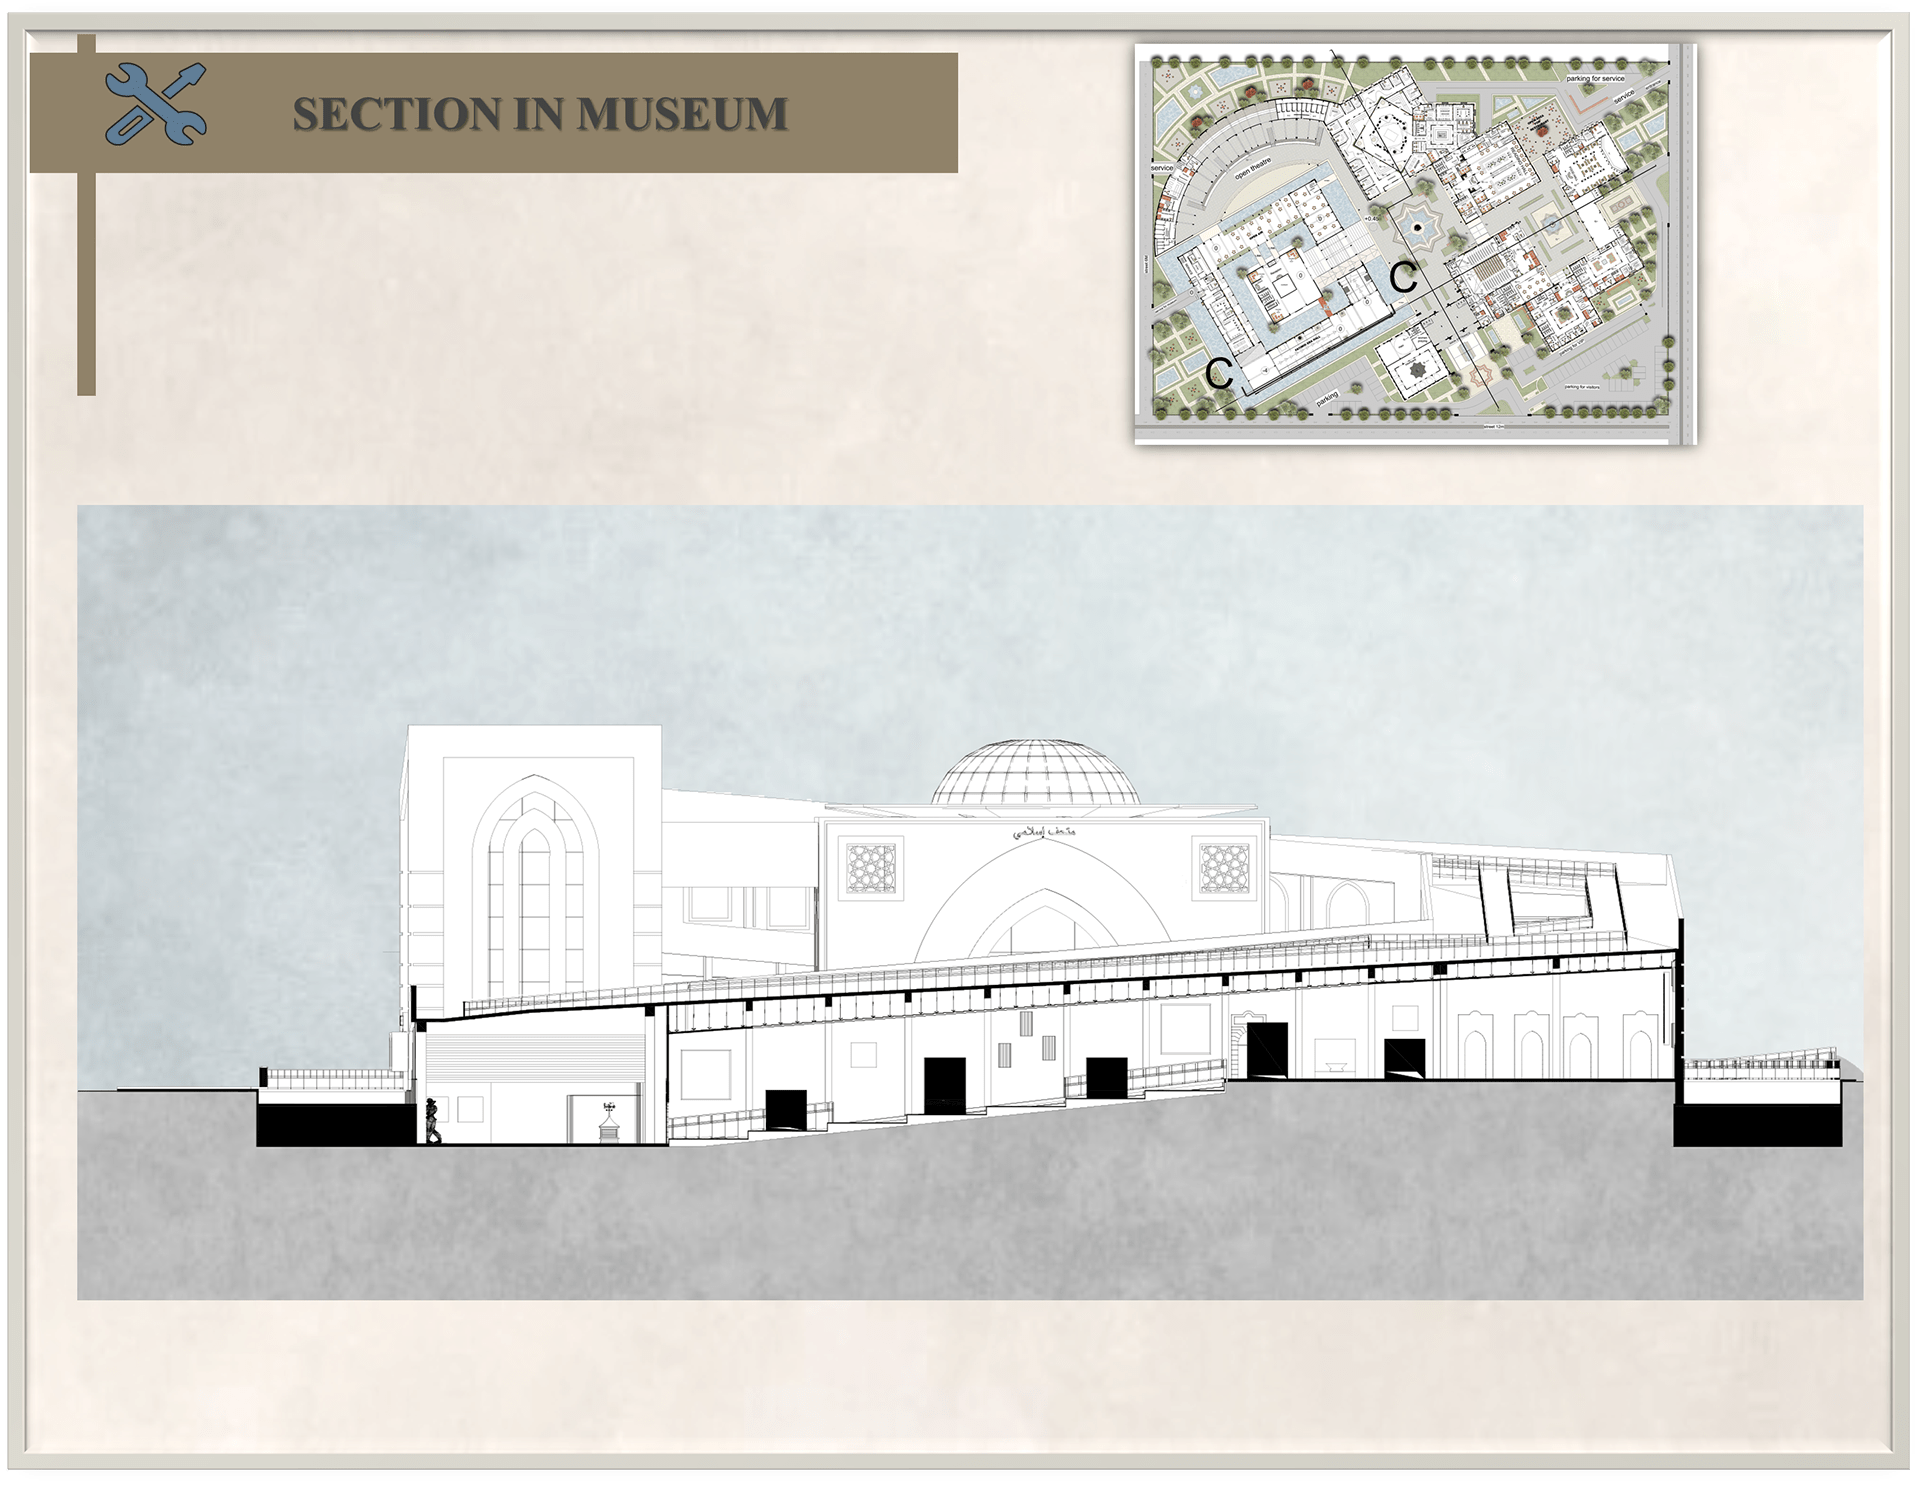1920x1486 pixels.
Task: Click the human figure silhouette in the section
Action: click(x=432, y=1121)
